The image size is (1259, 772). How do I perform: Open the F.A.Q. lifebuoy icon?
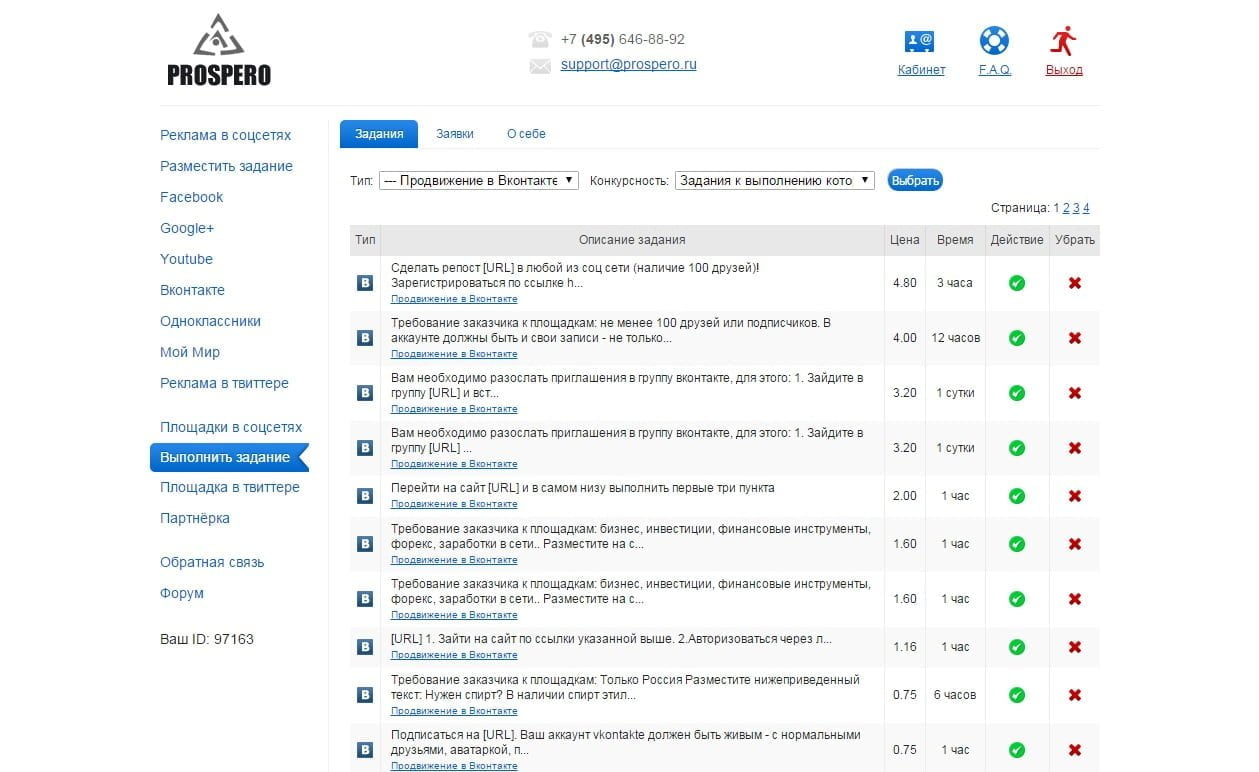coord(994,41)
